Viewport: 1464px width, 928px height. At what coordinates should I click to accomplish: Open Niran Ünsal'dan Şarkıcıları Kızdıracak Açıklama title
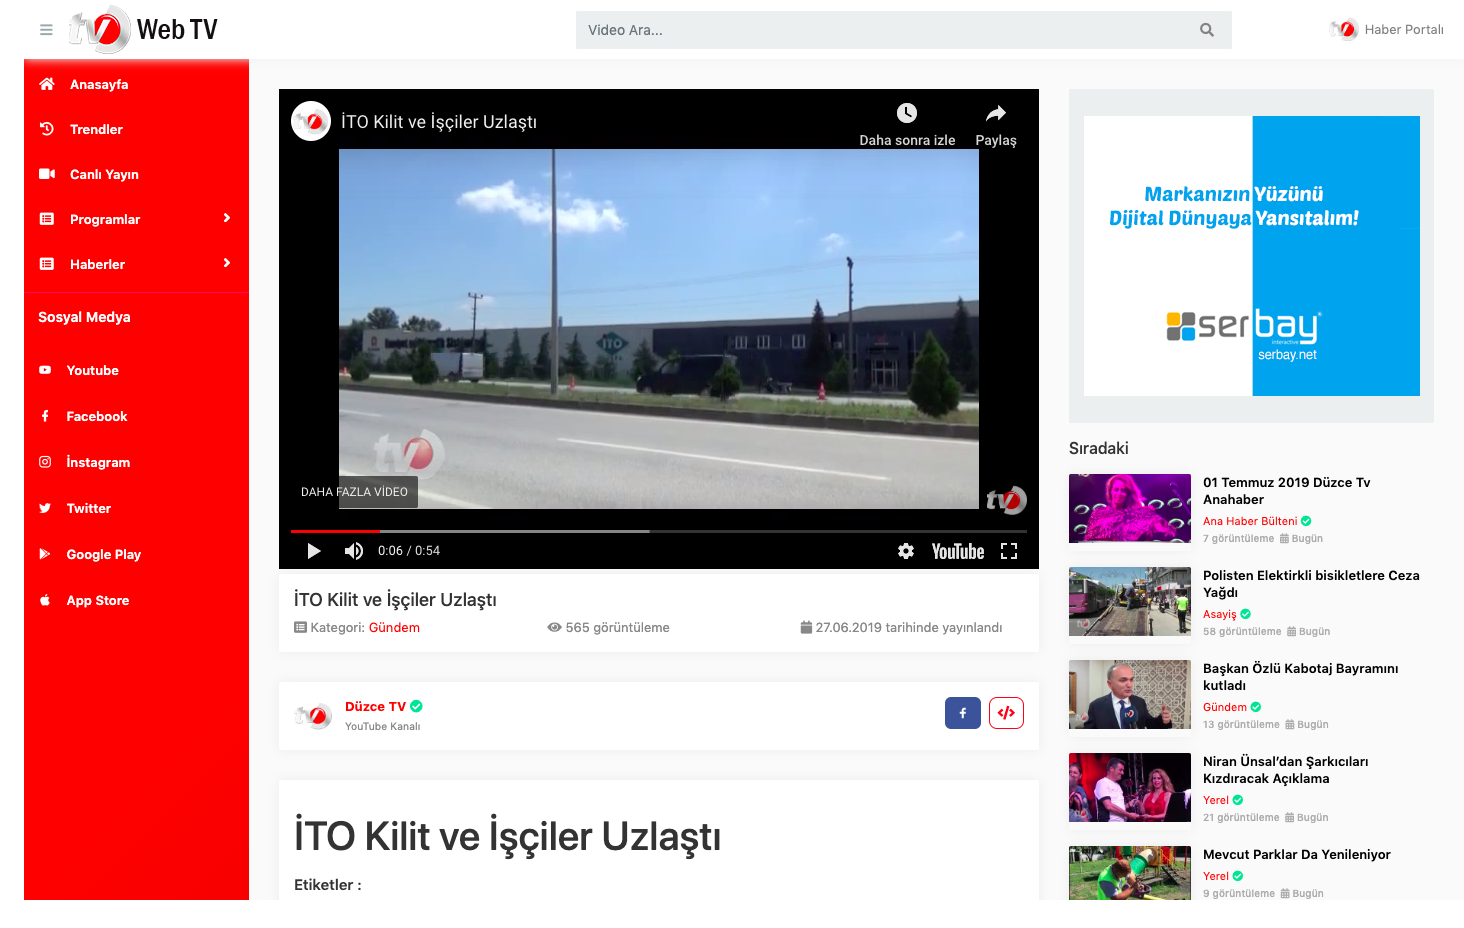tap(1286, 770)
